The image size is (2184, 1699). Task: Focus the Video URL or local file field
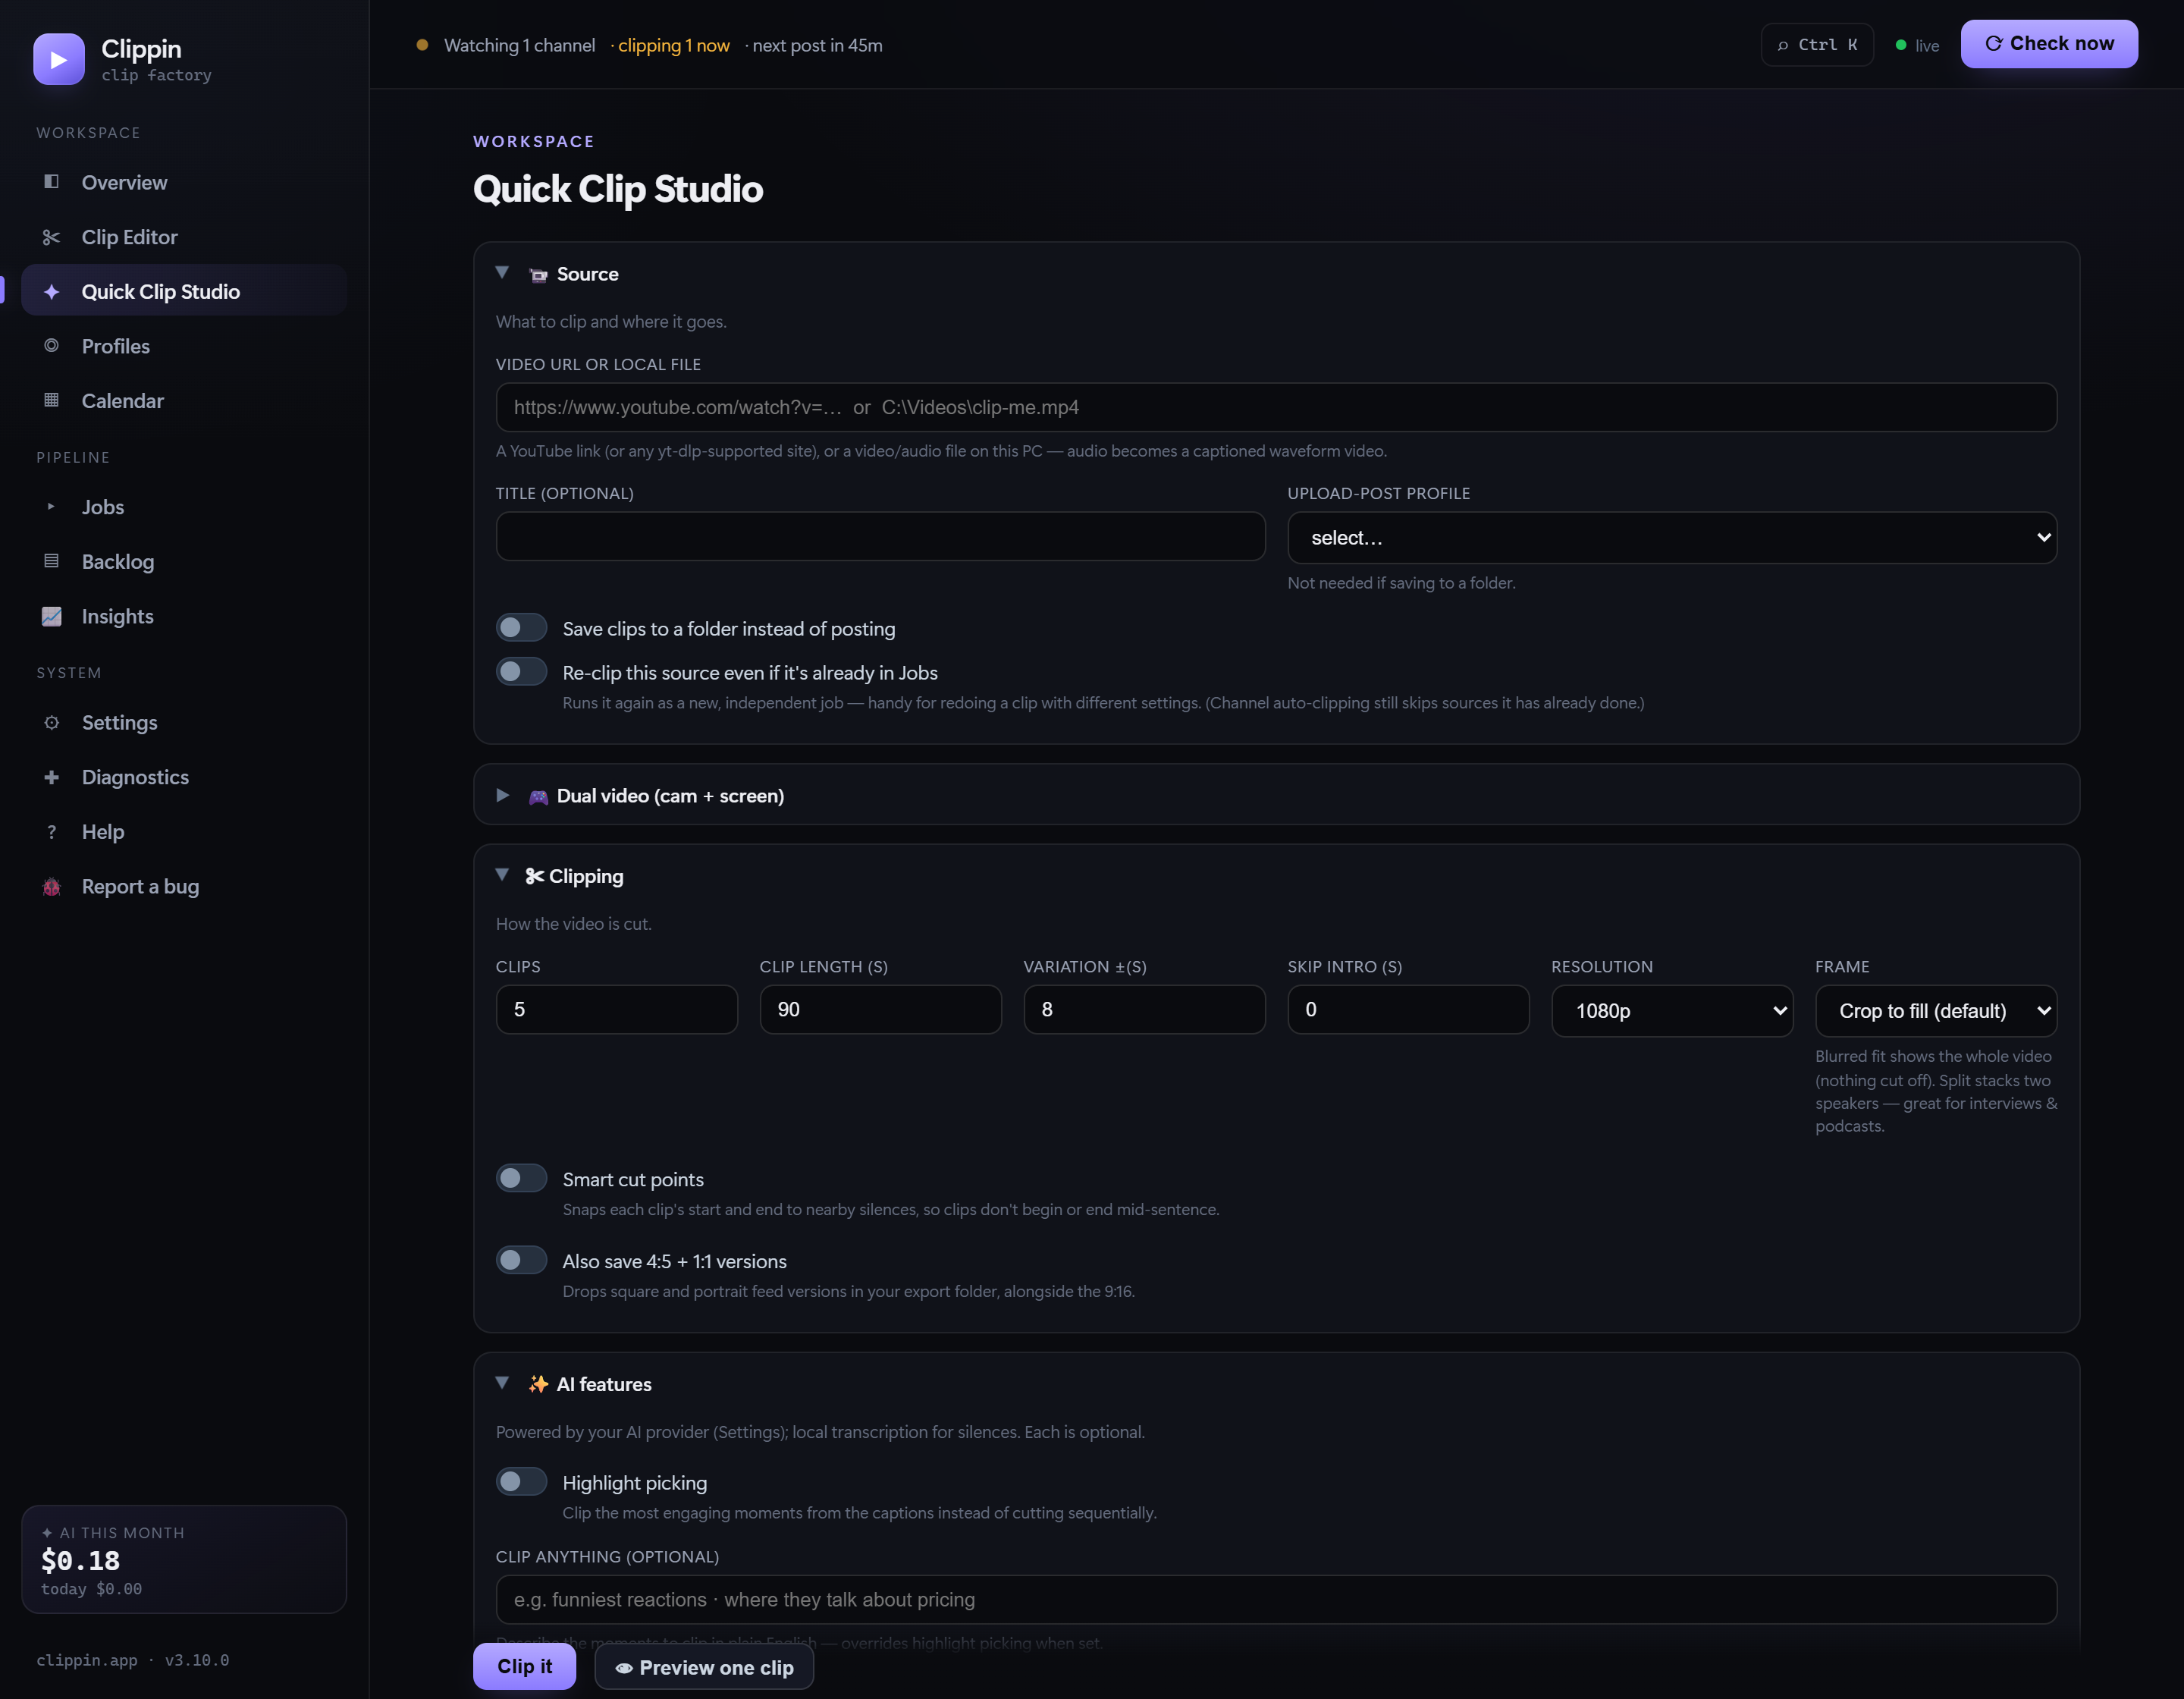tap(1276, 407)
